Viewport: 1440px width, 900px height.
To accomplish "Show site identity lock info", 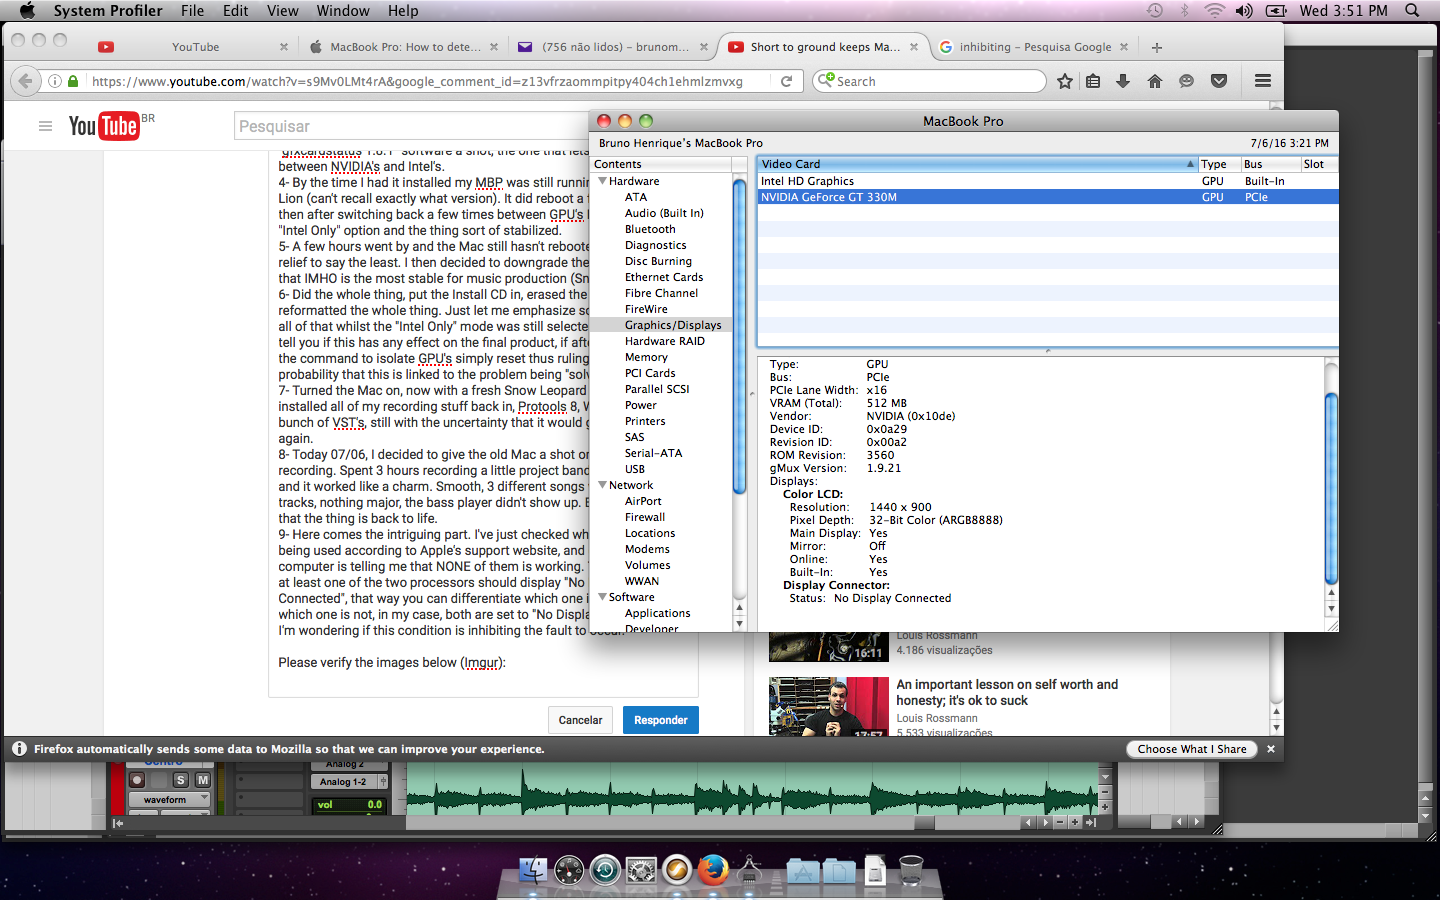I will tap(73, 81).
